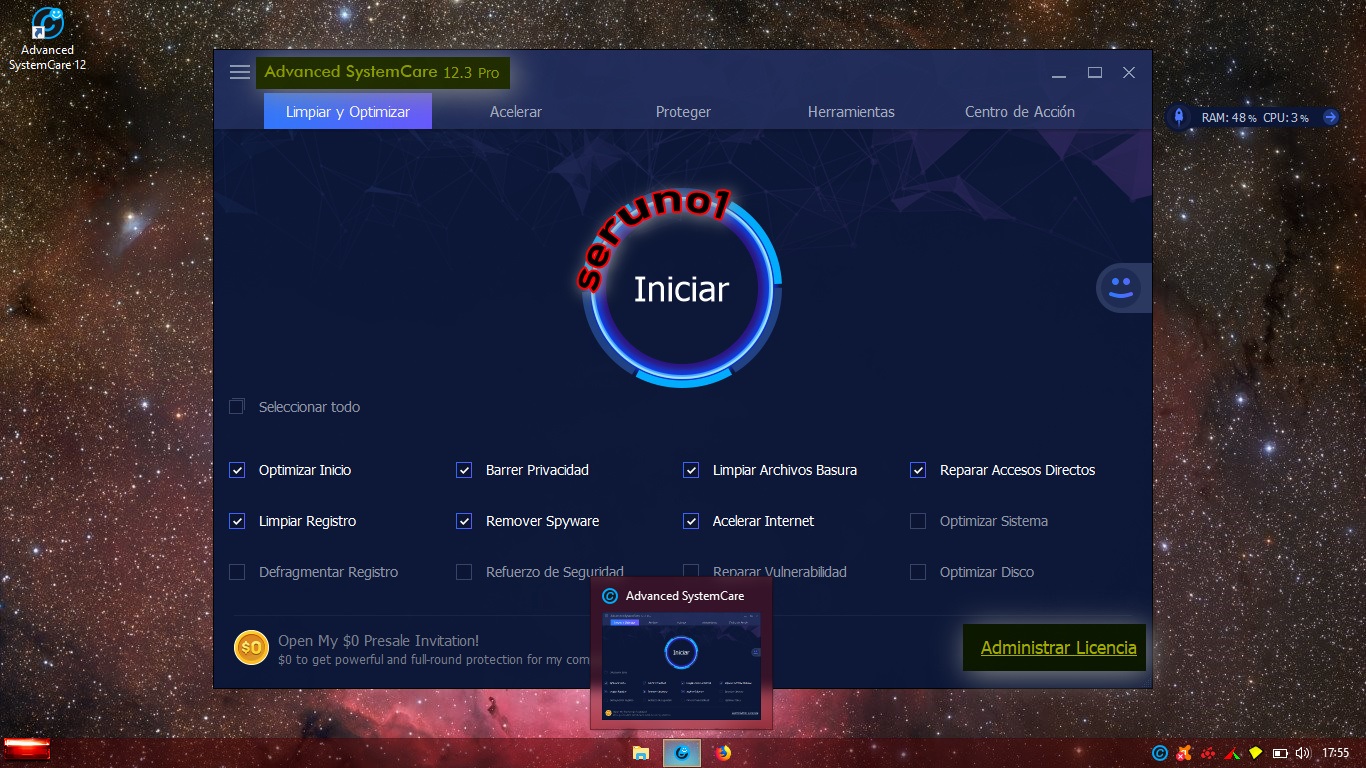Screen dimensions: 1366x768
Task: Open the Herramientas tab
Action: click(x=851, y=111)
